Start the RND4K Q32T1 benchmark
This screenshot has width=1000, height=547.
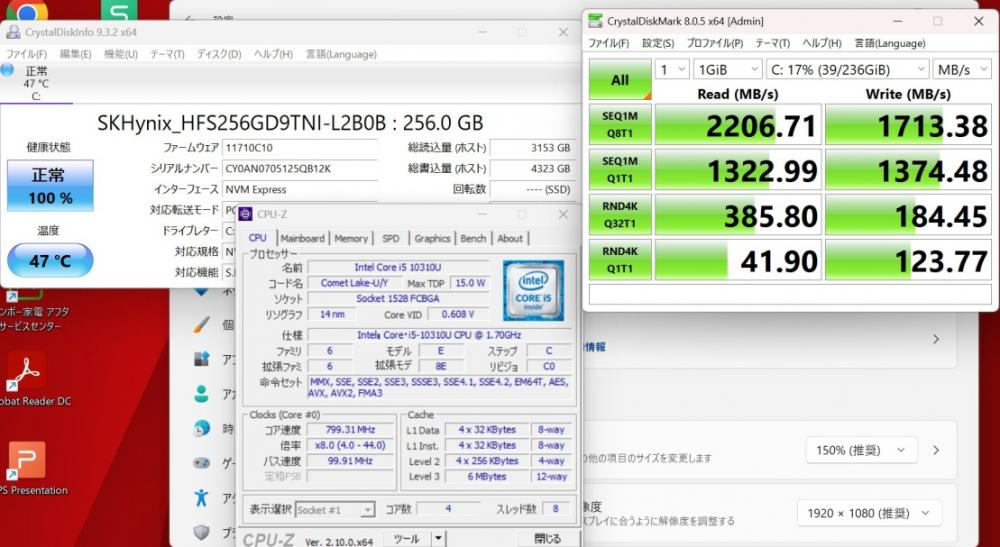(619, 215)
